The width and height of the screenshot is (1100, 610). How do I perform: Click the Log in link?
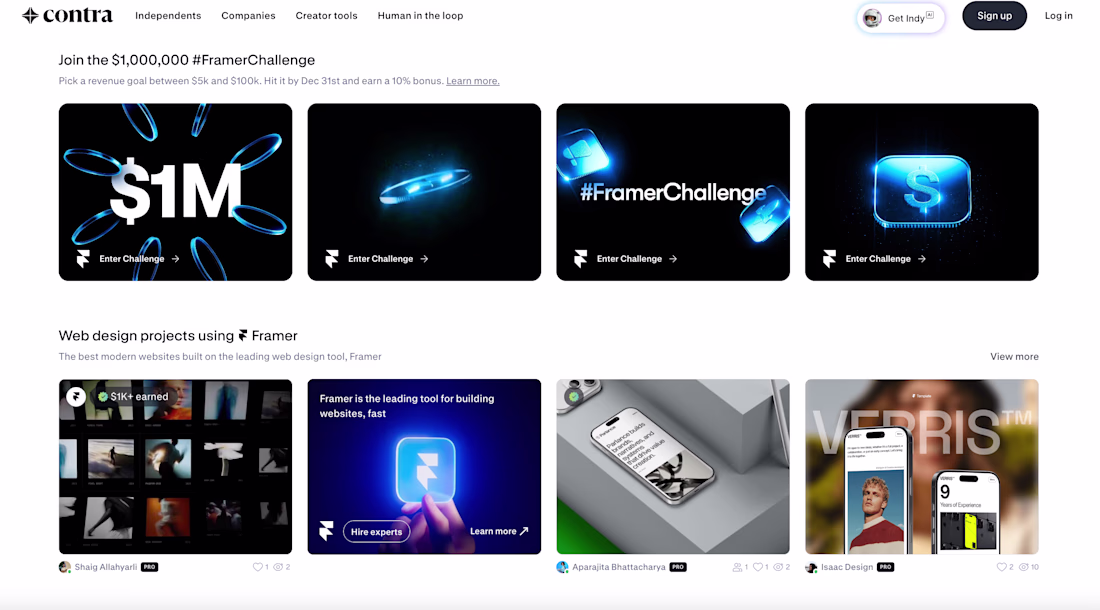tap(1058, 15)
